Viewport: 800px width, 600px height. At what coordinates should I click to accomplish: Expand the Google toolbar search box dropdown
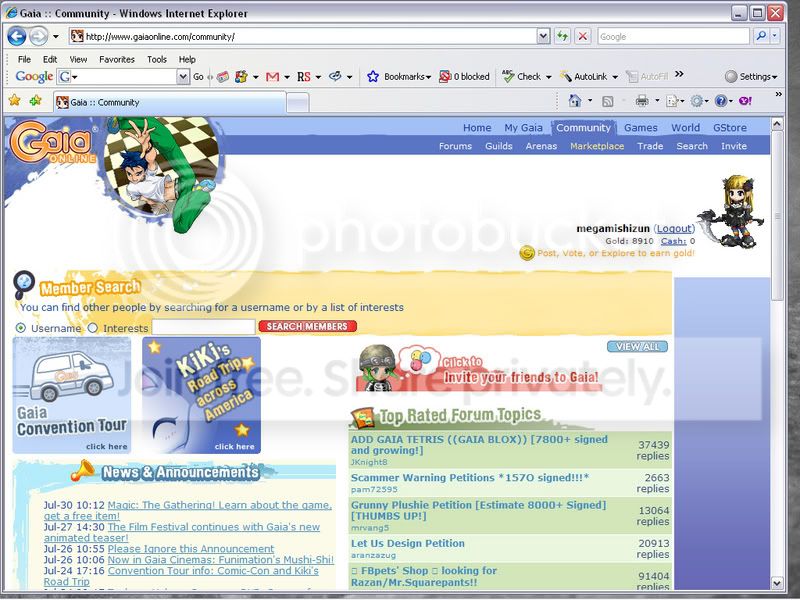[x=183, y=77]
